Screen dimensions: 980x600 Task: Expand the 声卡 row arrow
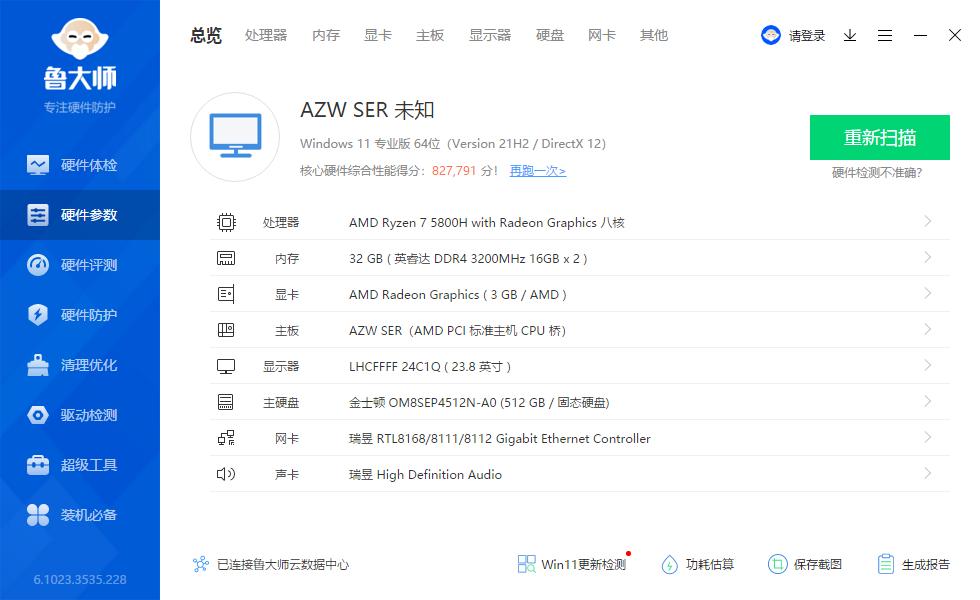928,473
